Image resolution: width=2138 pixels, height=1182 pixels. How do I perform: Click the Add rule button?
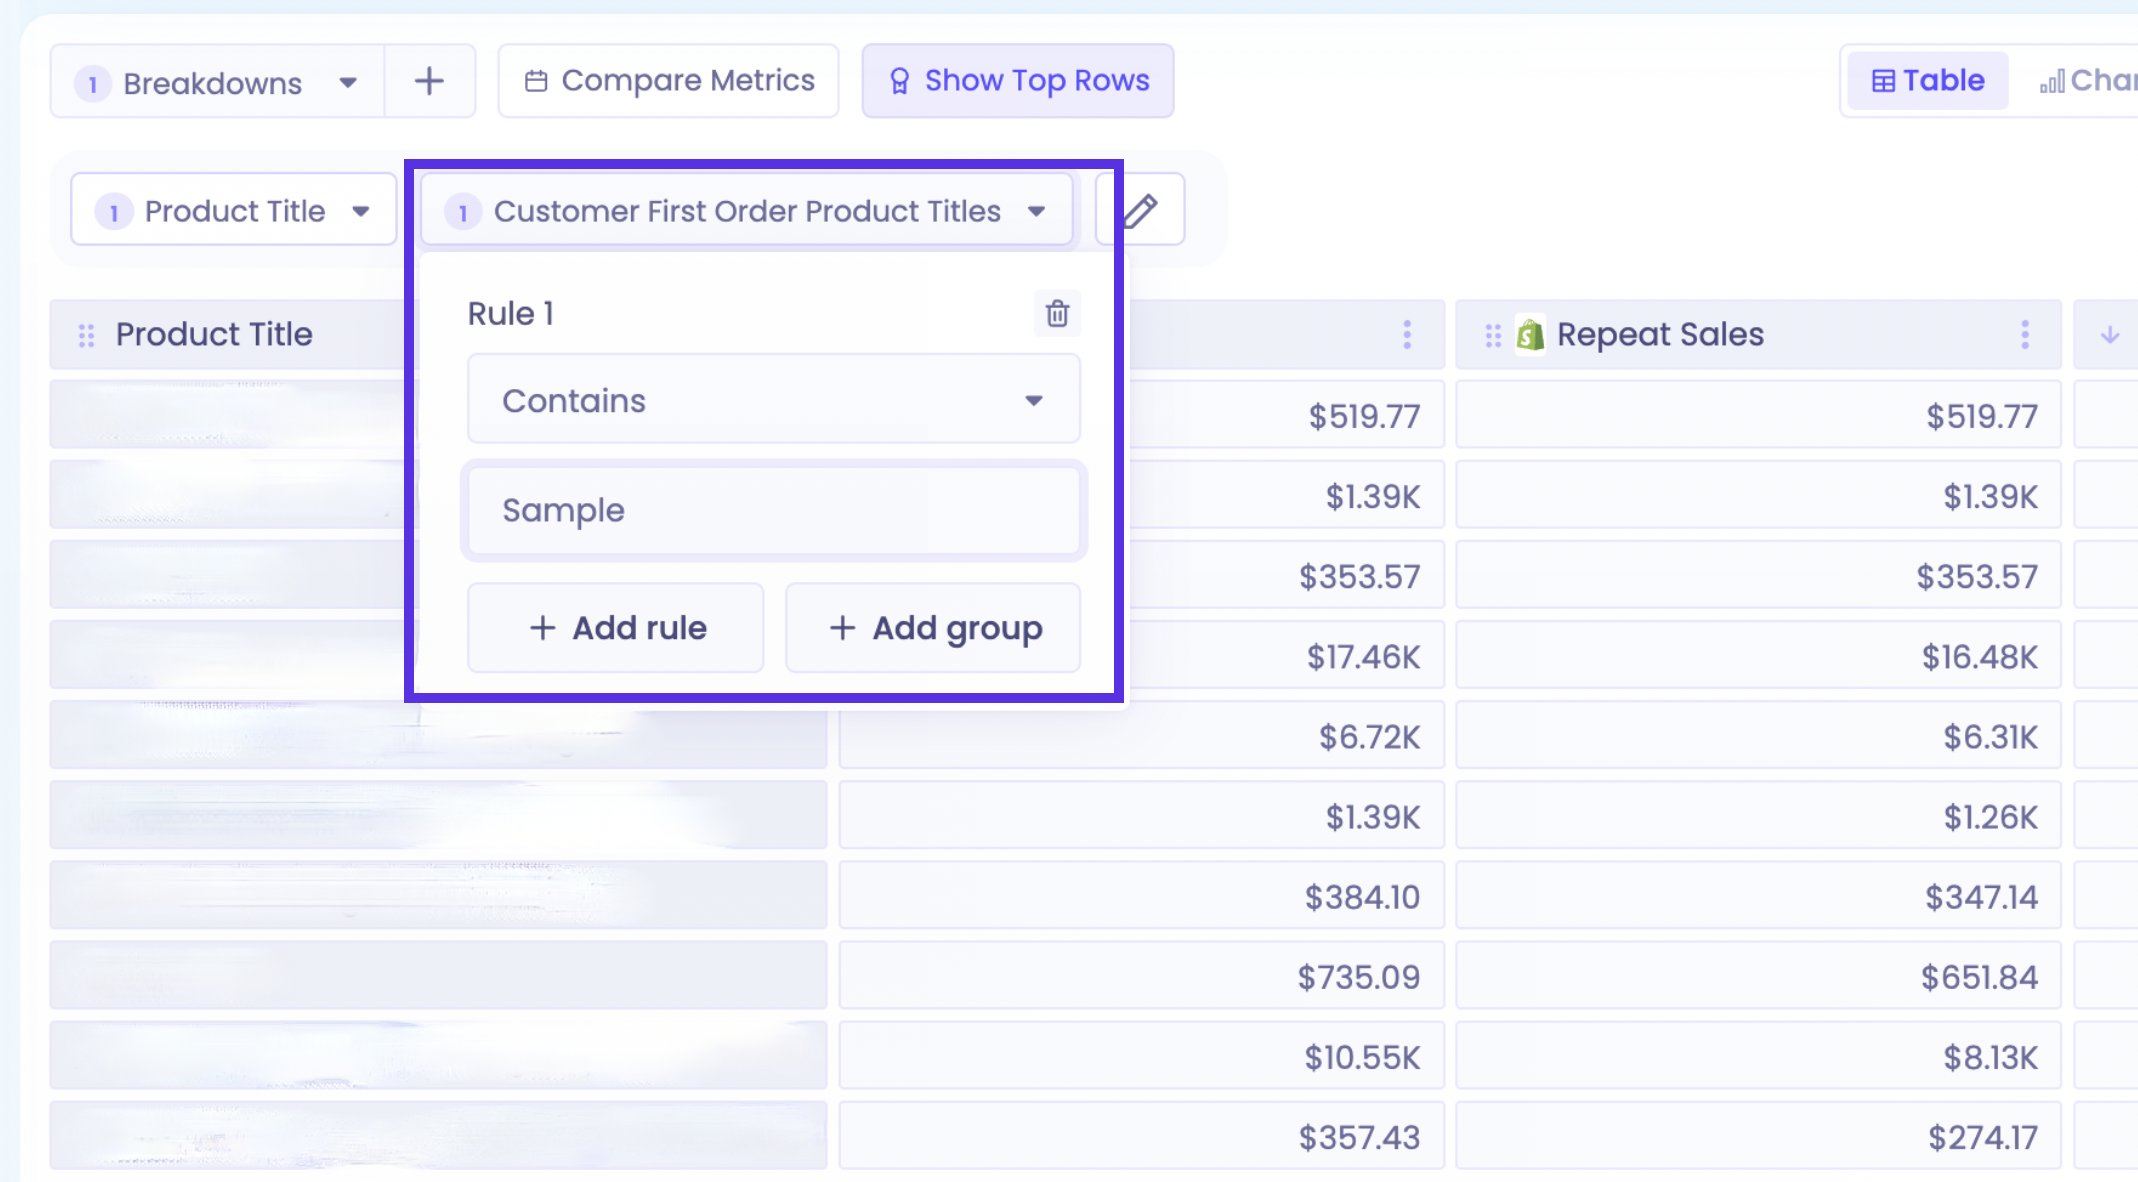click(x=616, y=628)
